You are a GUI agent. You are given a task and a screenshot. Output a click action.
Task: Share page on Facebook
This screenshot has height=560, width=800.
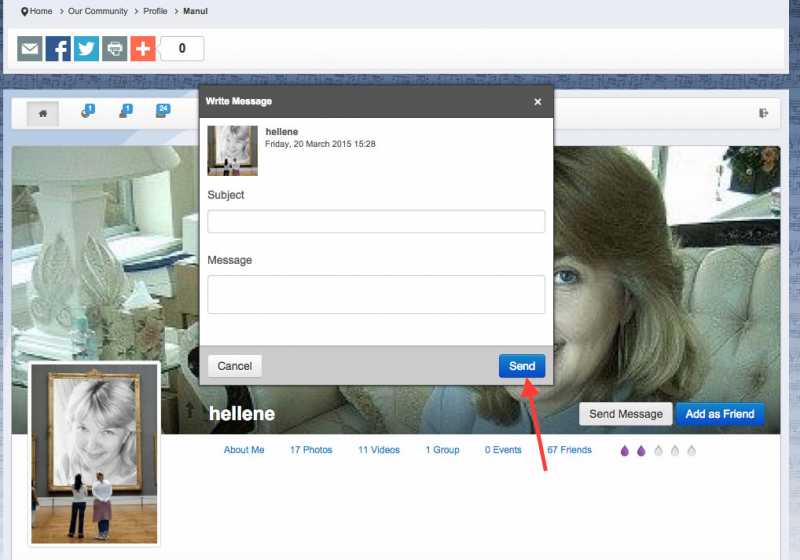point(58,48)
